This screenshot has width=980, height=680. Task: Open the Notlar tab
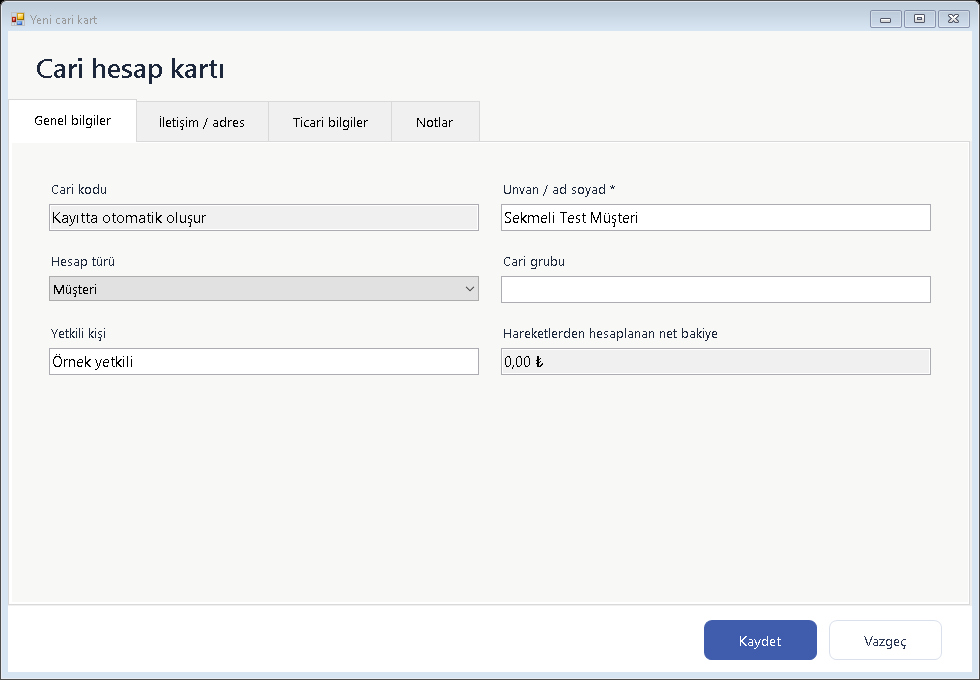pyautogui.click(x=435, y=122)
